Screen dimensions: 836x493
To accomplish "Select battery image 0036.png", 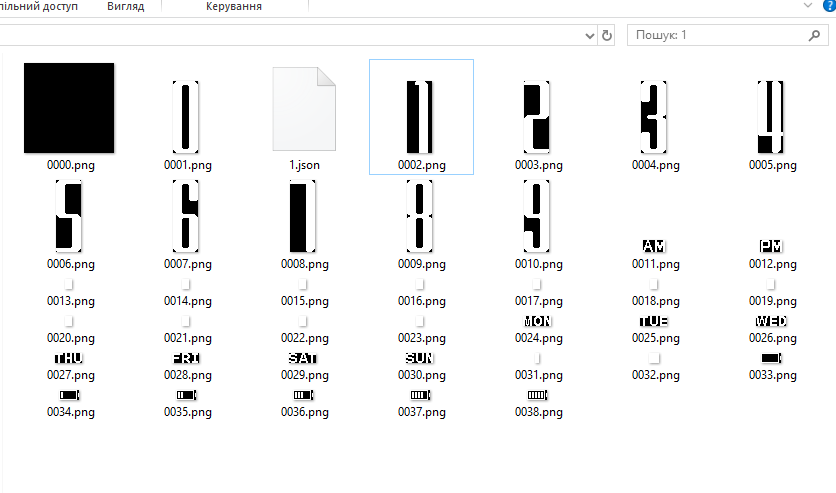I will [x=303, y=395].
